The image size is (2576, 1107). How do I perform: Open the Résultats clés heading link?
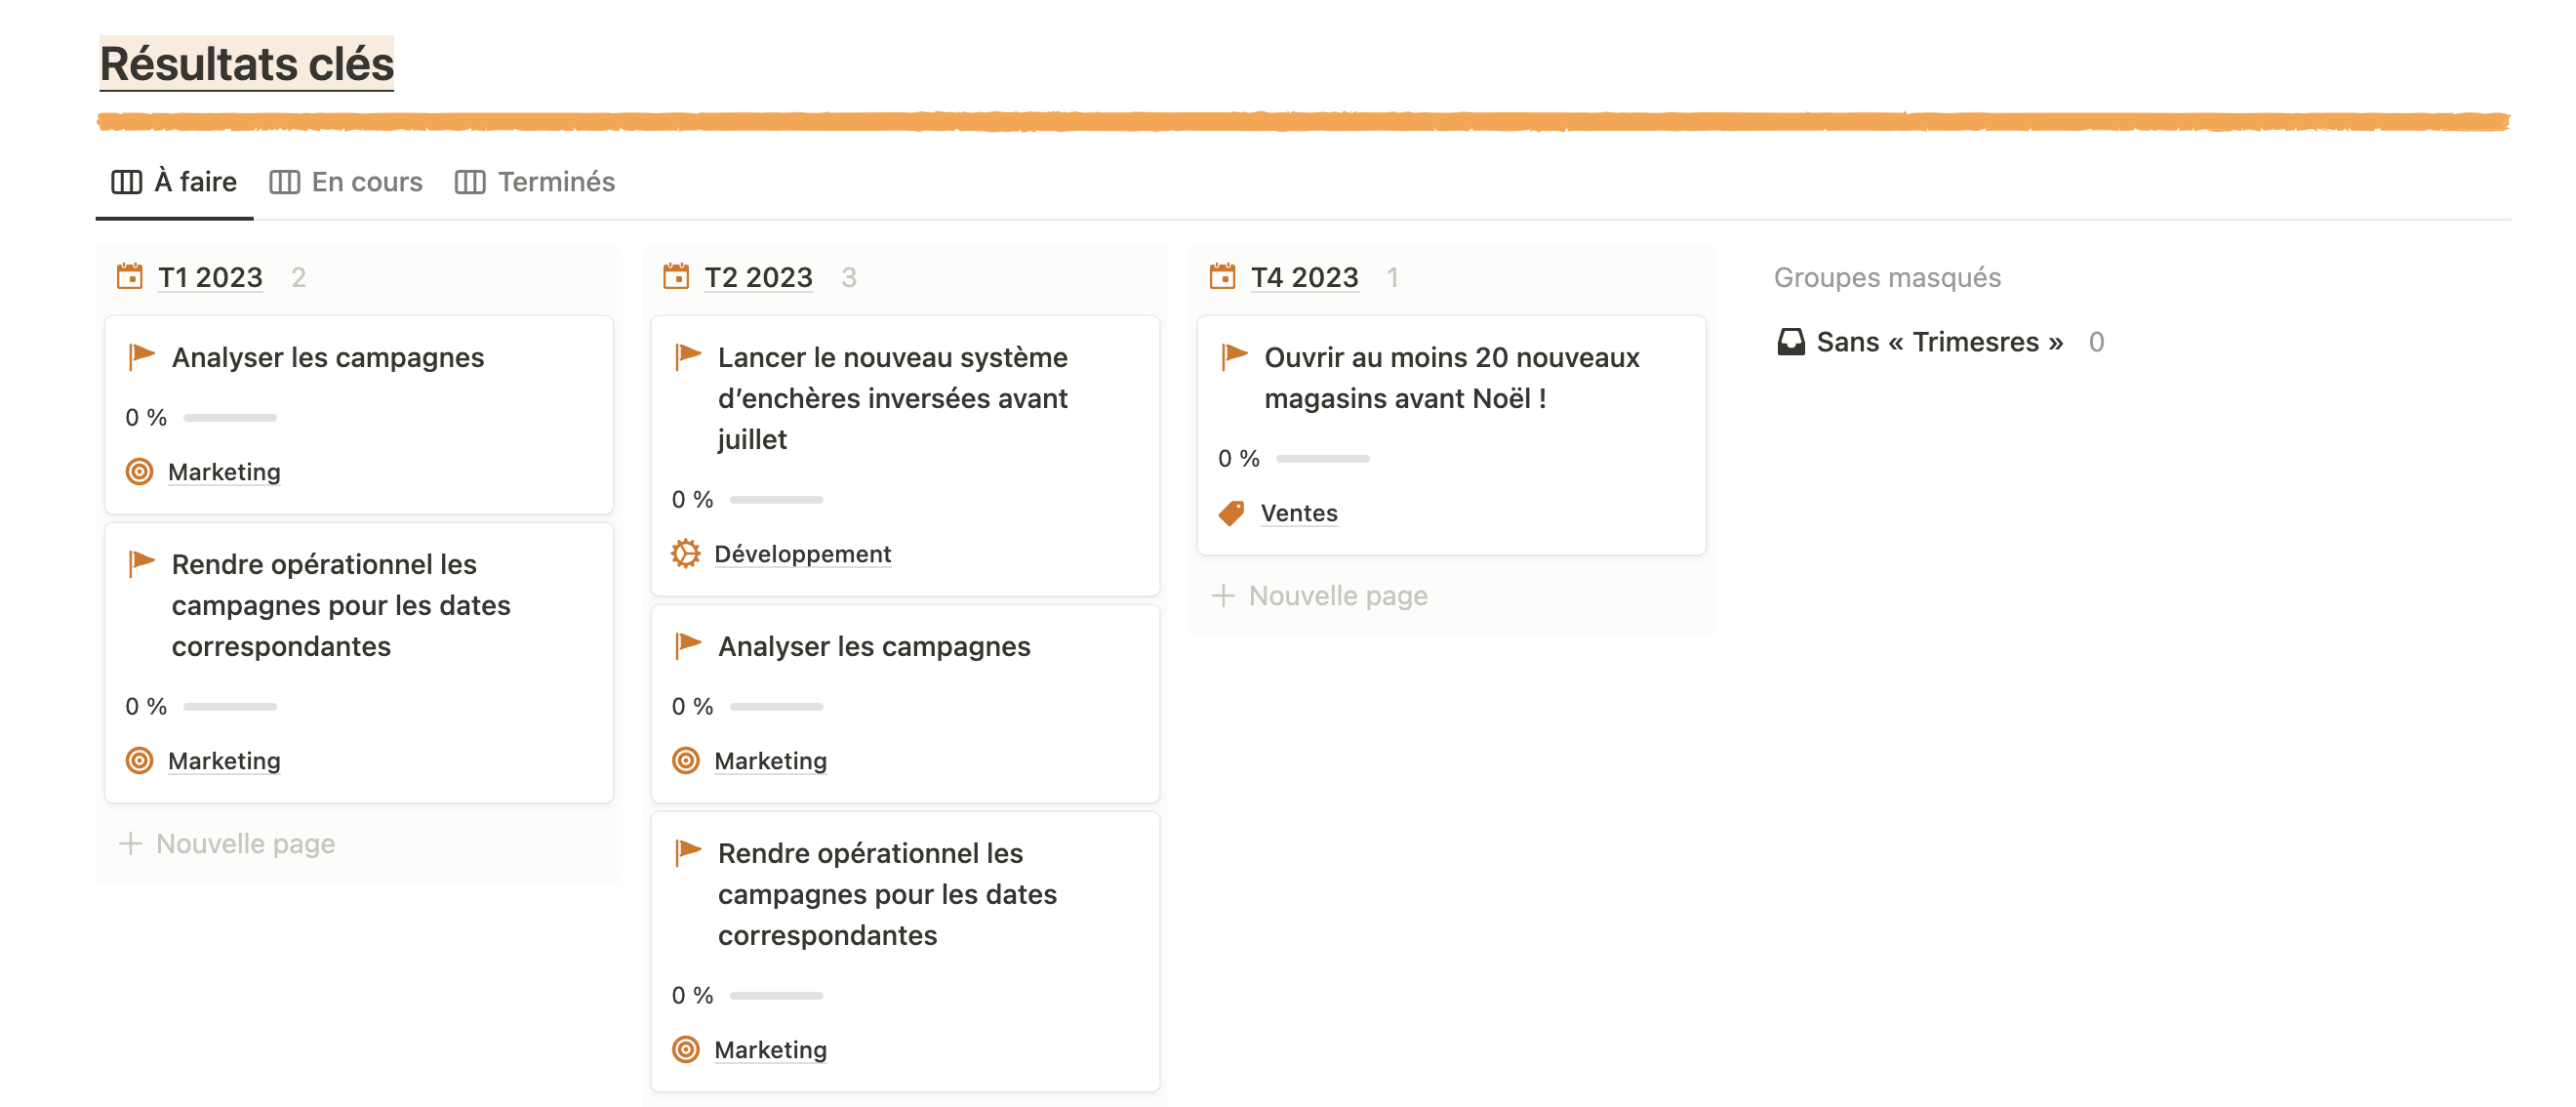point(246,64)
